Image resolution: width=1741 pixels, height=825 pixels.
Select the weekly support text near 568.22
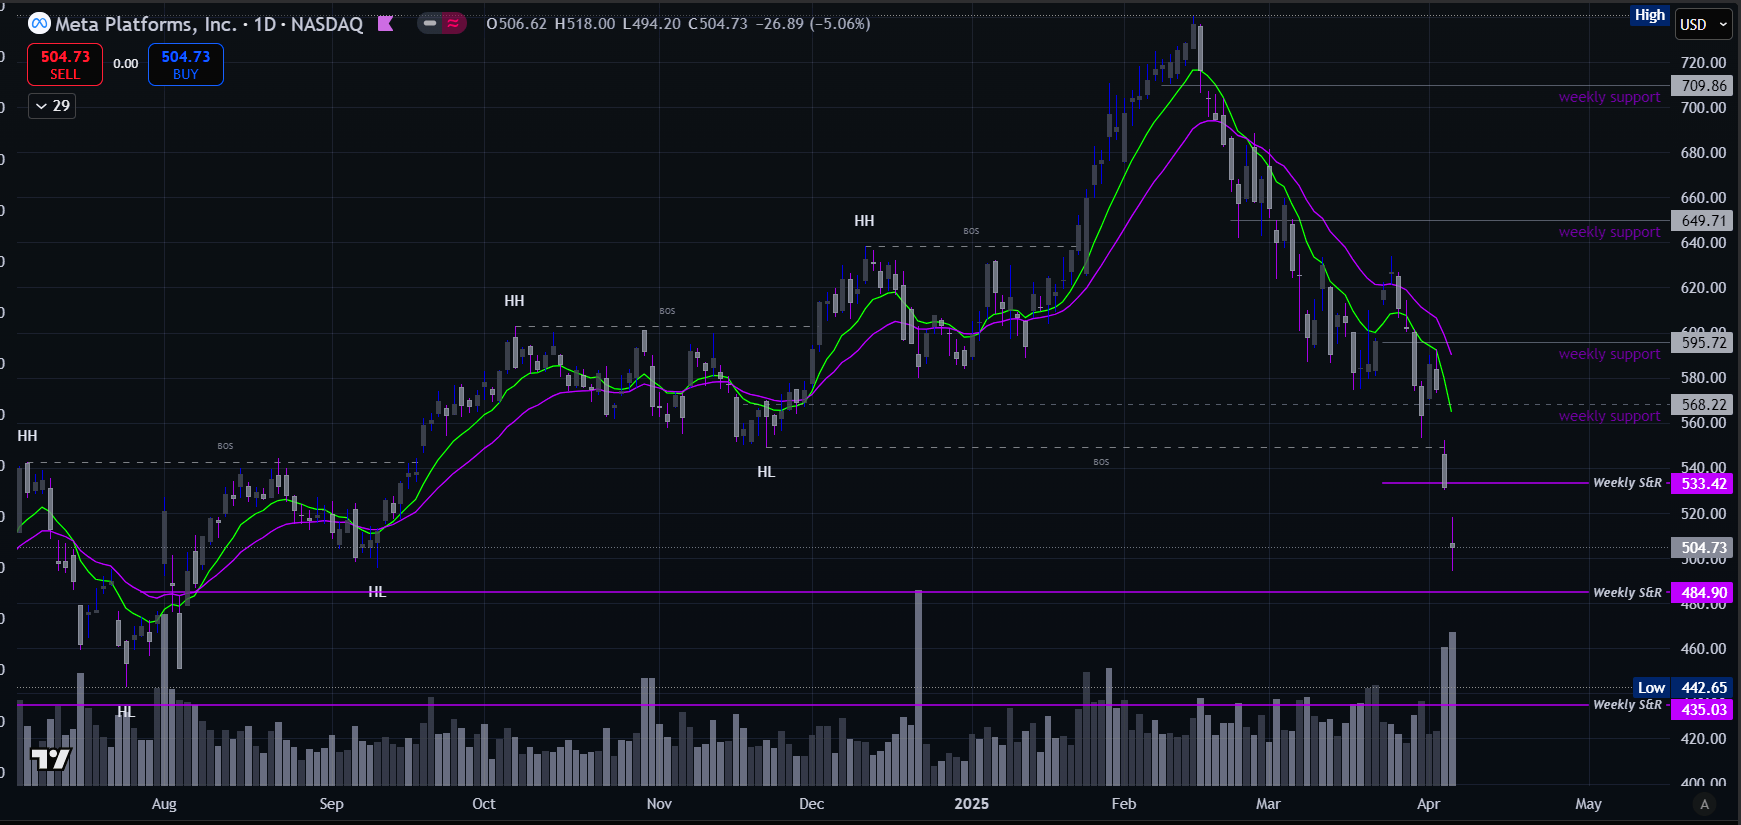(x=1609, y=417)
